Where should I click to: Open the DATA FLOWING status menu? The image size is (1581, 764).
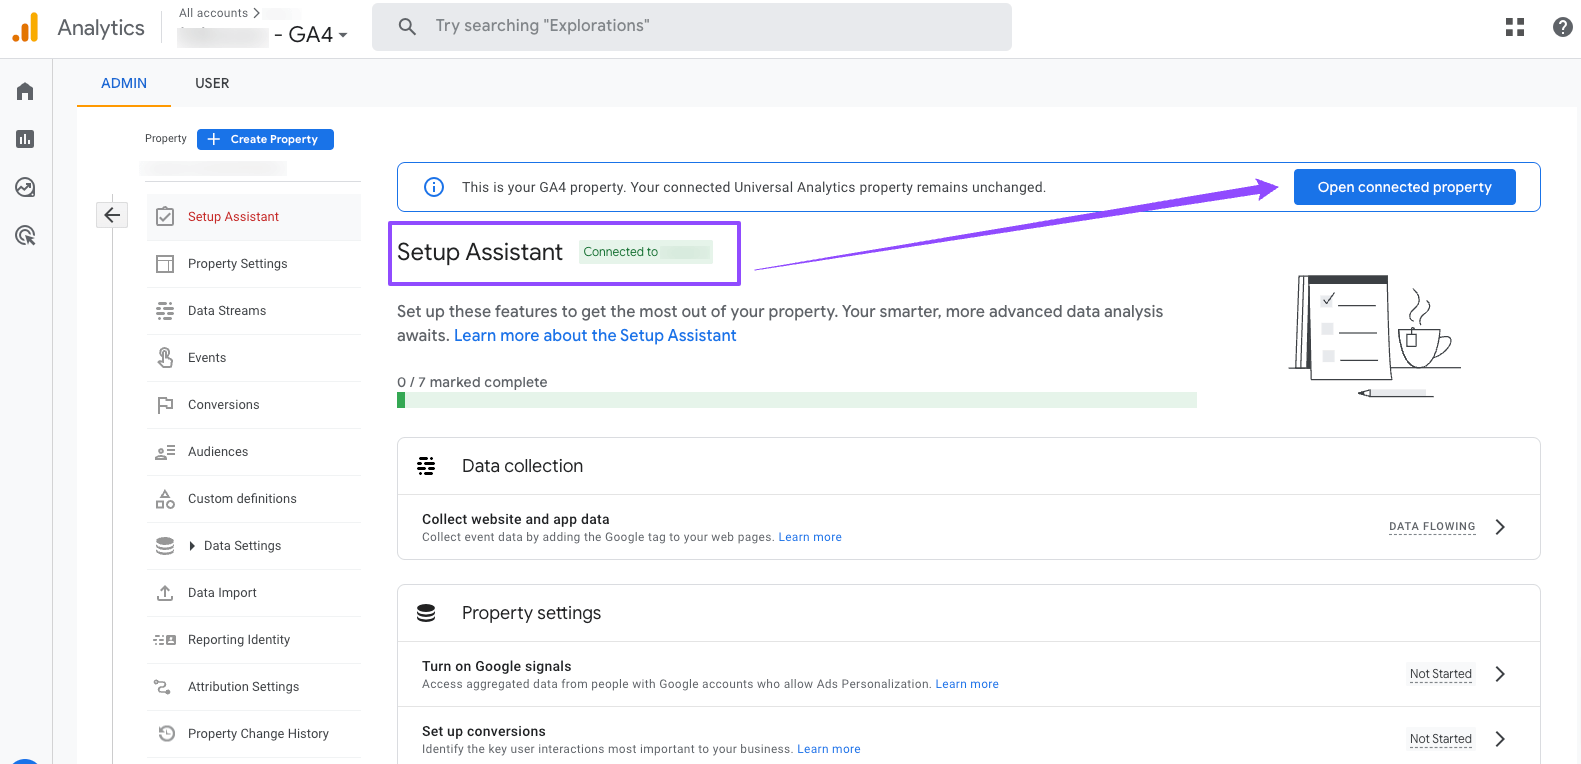(1432, 527)
